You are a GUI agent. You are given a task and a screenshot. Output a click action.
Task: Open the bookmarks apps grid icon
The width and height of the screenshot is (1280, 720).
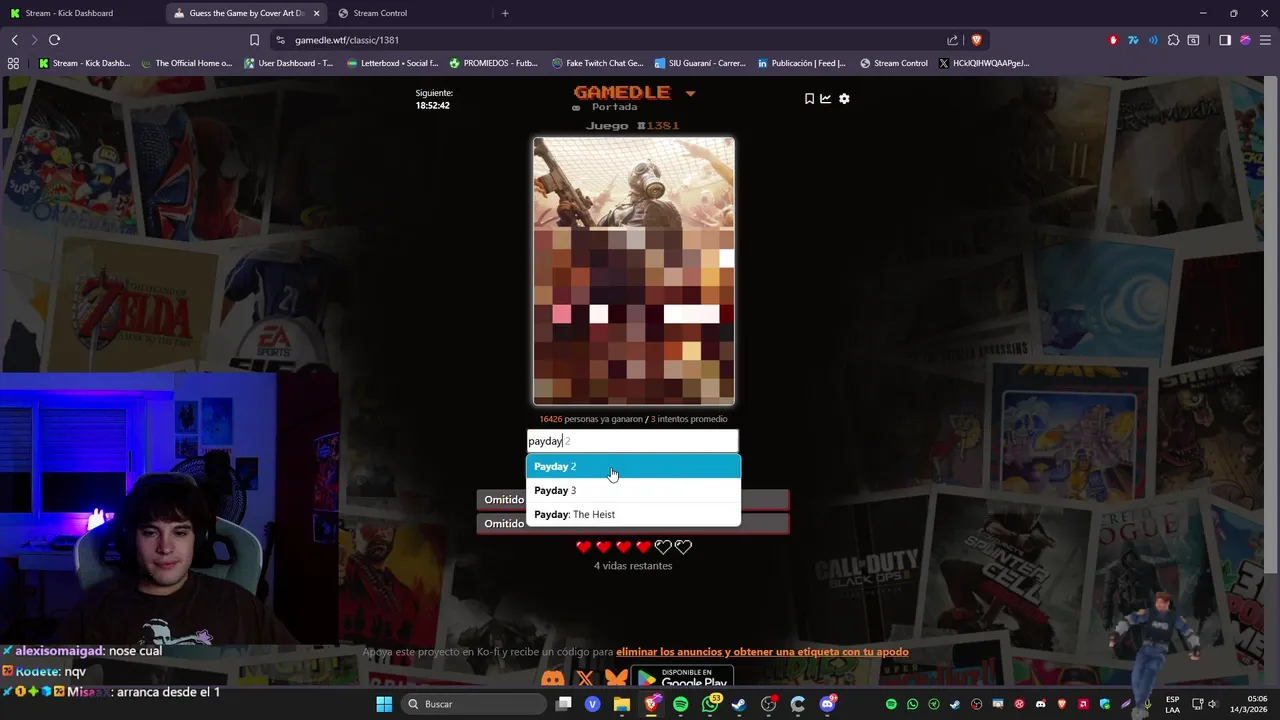[x=13, y=63]
